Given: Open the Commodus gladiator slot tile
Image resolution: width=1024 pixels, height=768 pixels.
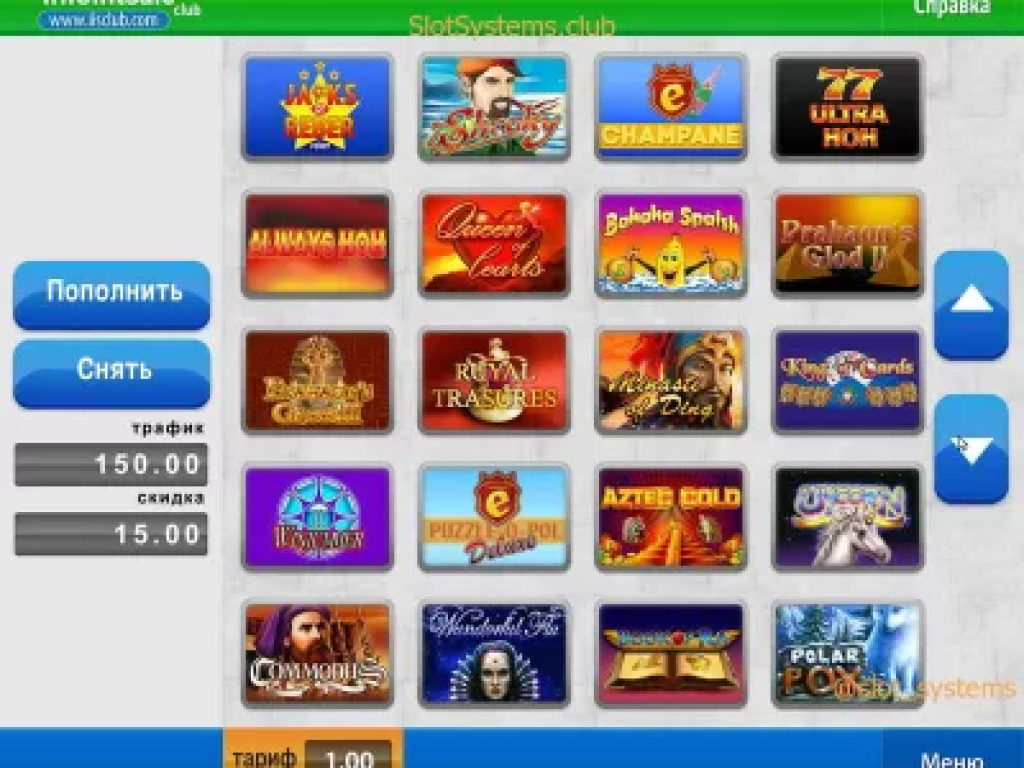Looking at the screenshot, I should [317, 654].
